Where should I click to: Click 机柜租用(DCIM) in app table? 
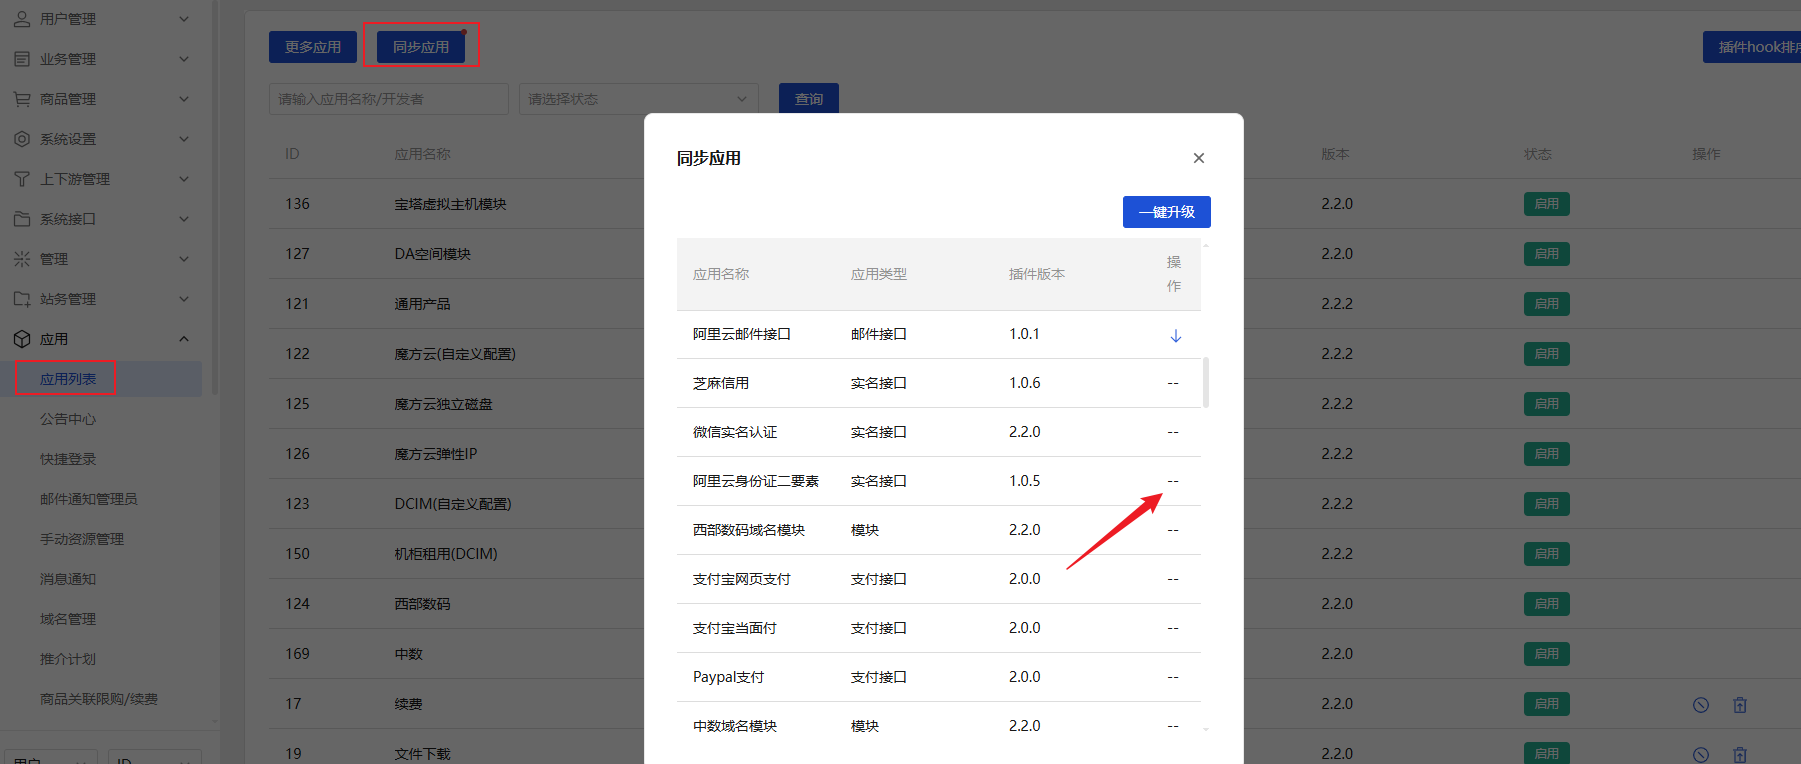(446, 554)
